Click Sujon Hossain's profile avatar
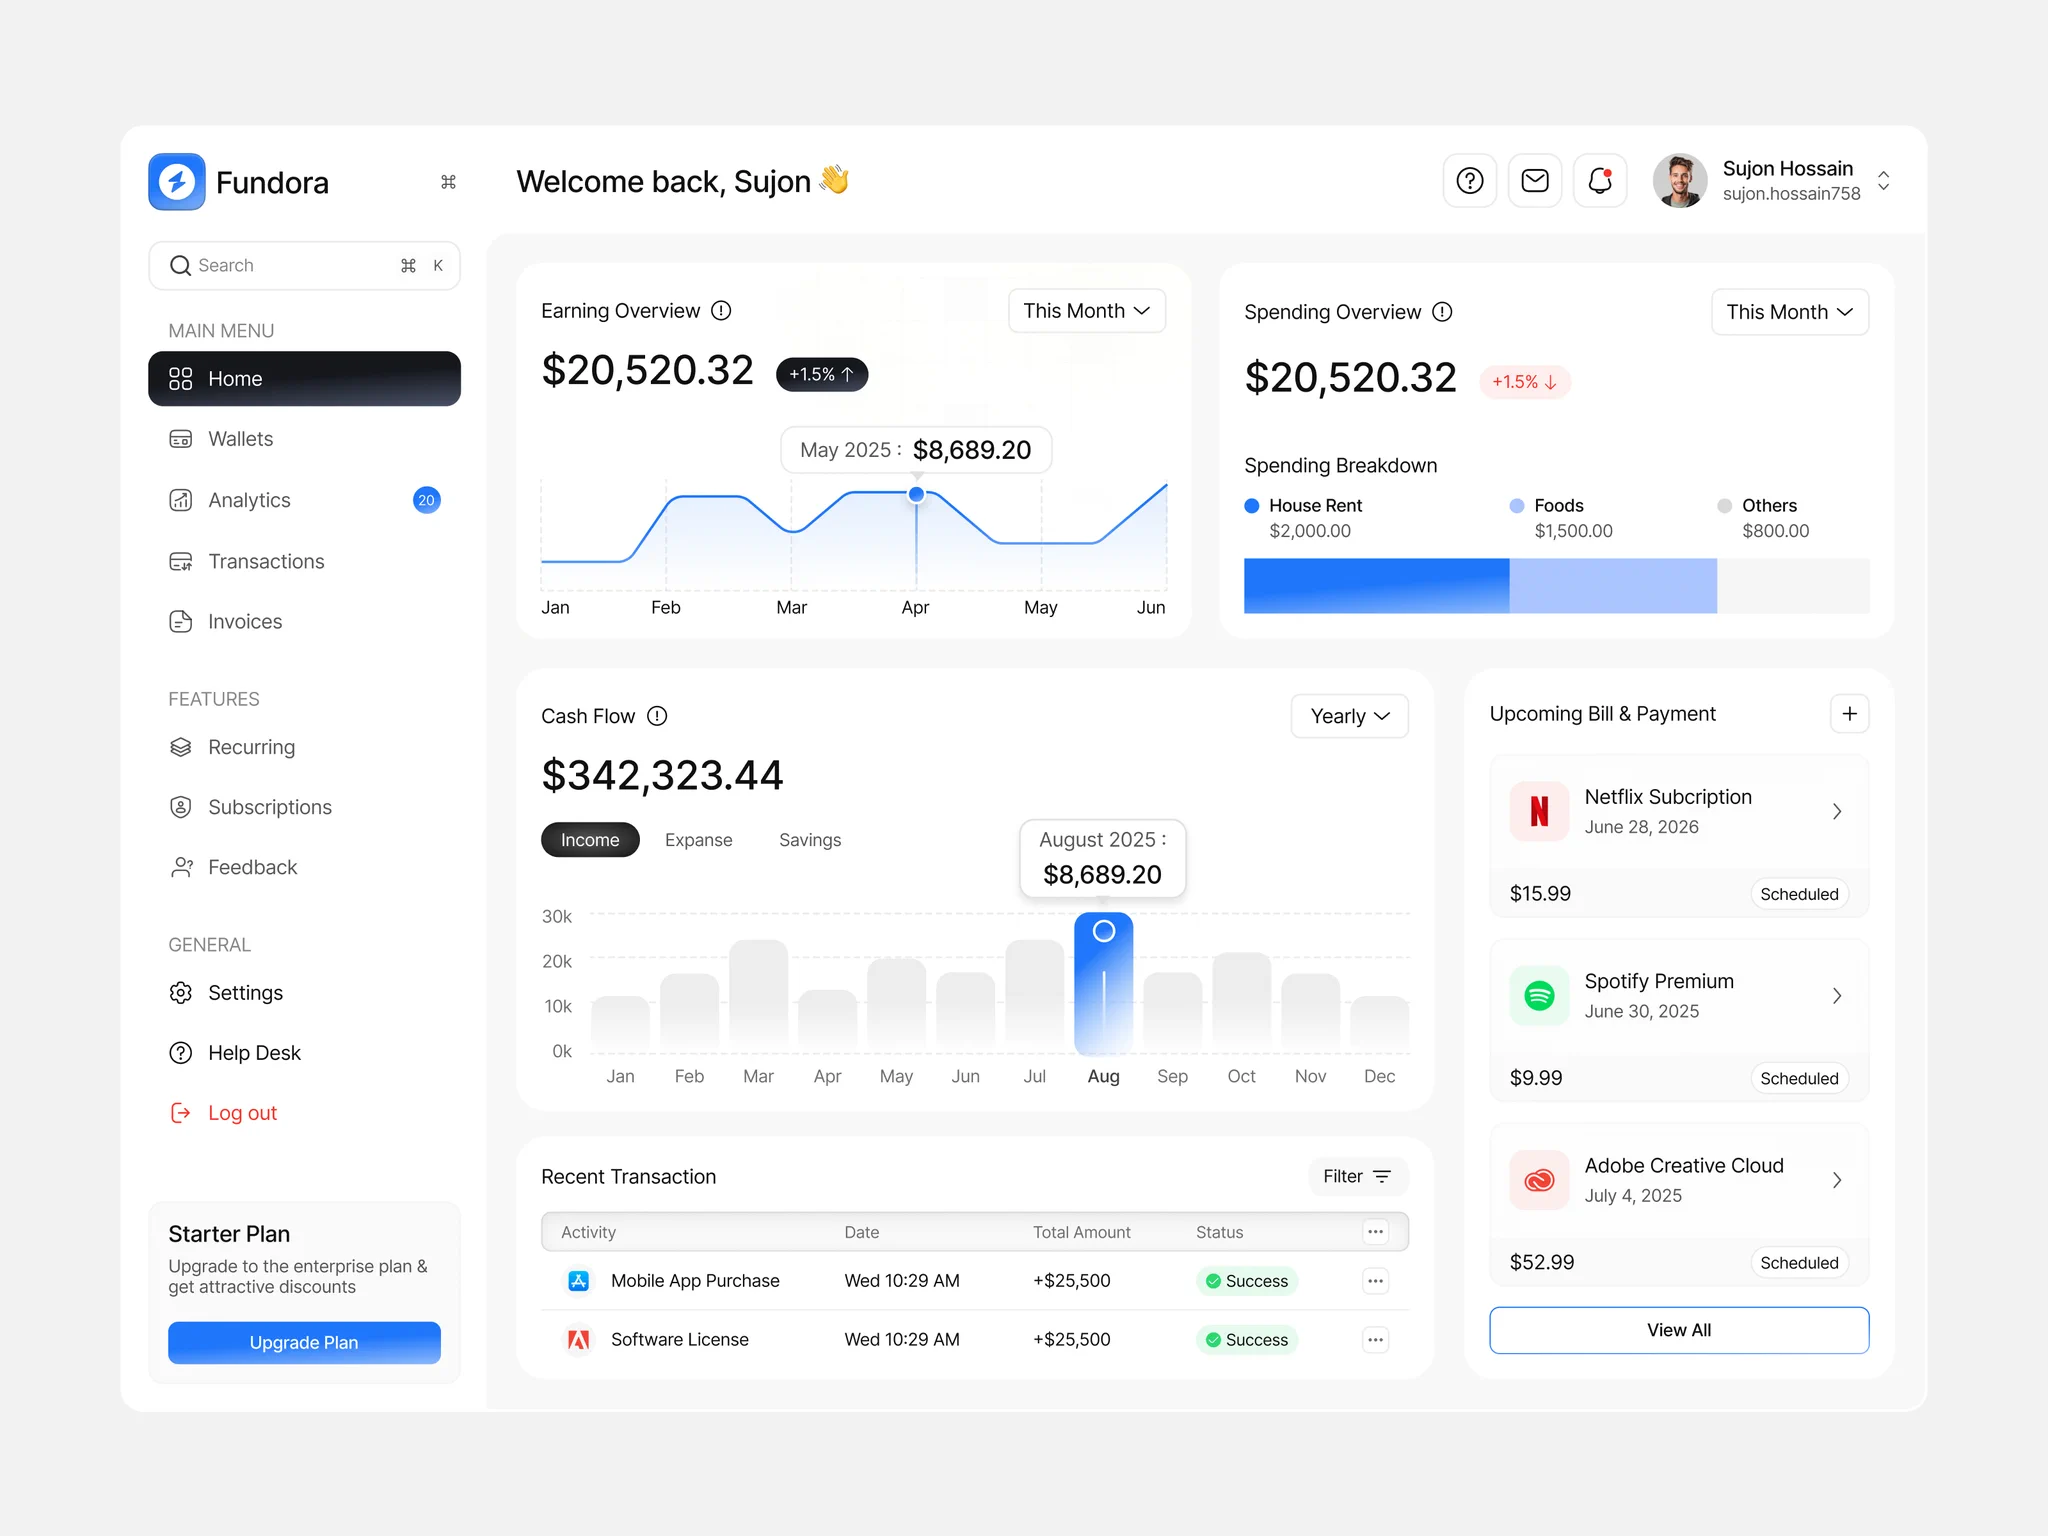 (x=1680, y=181)
